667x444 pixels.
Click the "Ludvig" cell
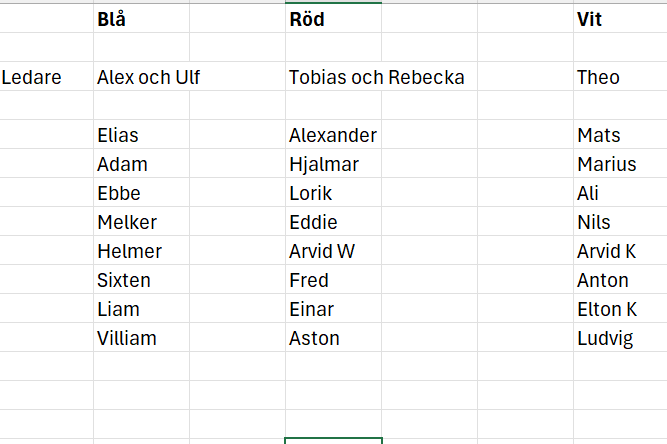[605, 338]
